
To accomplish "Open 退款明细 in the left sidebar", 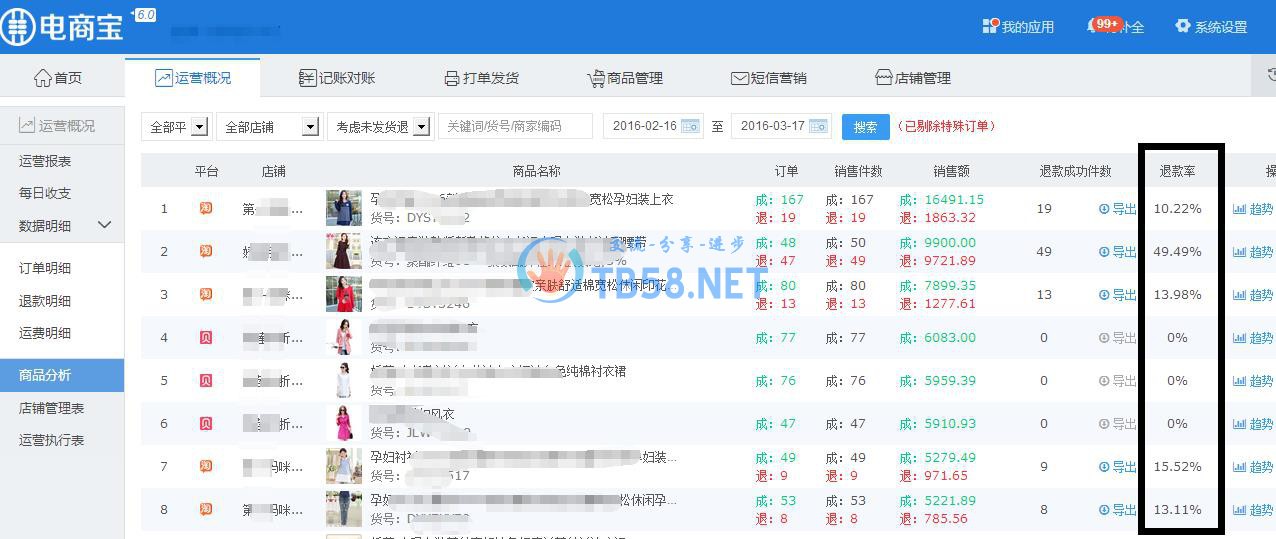I will pos(45,301).
